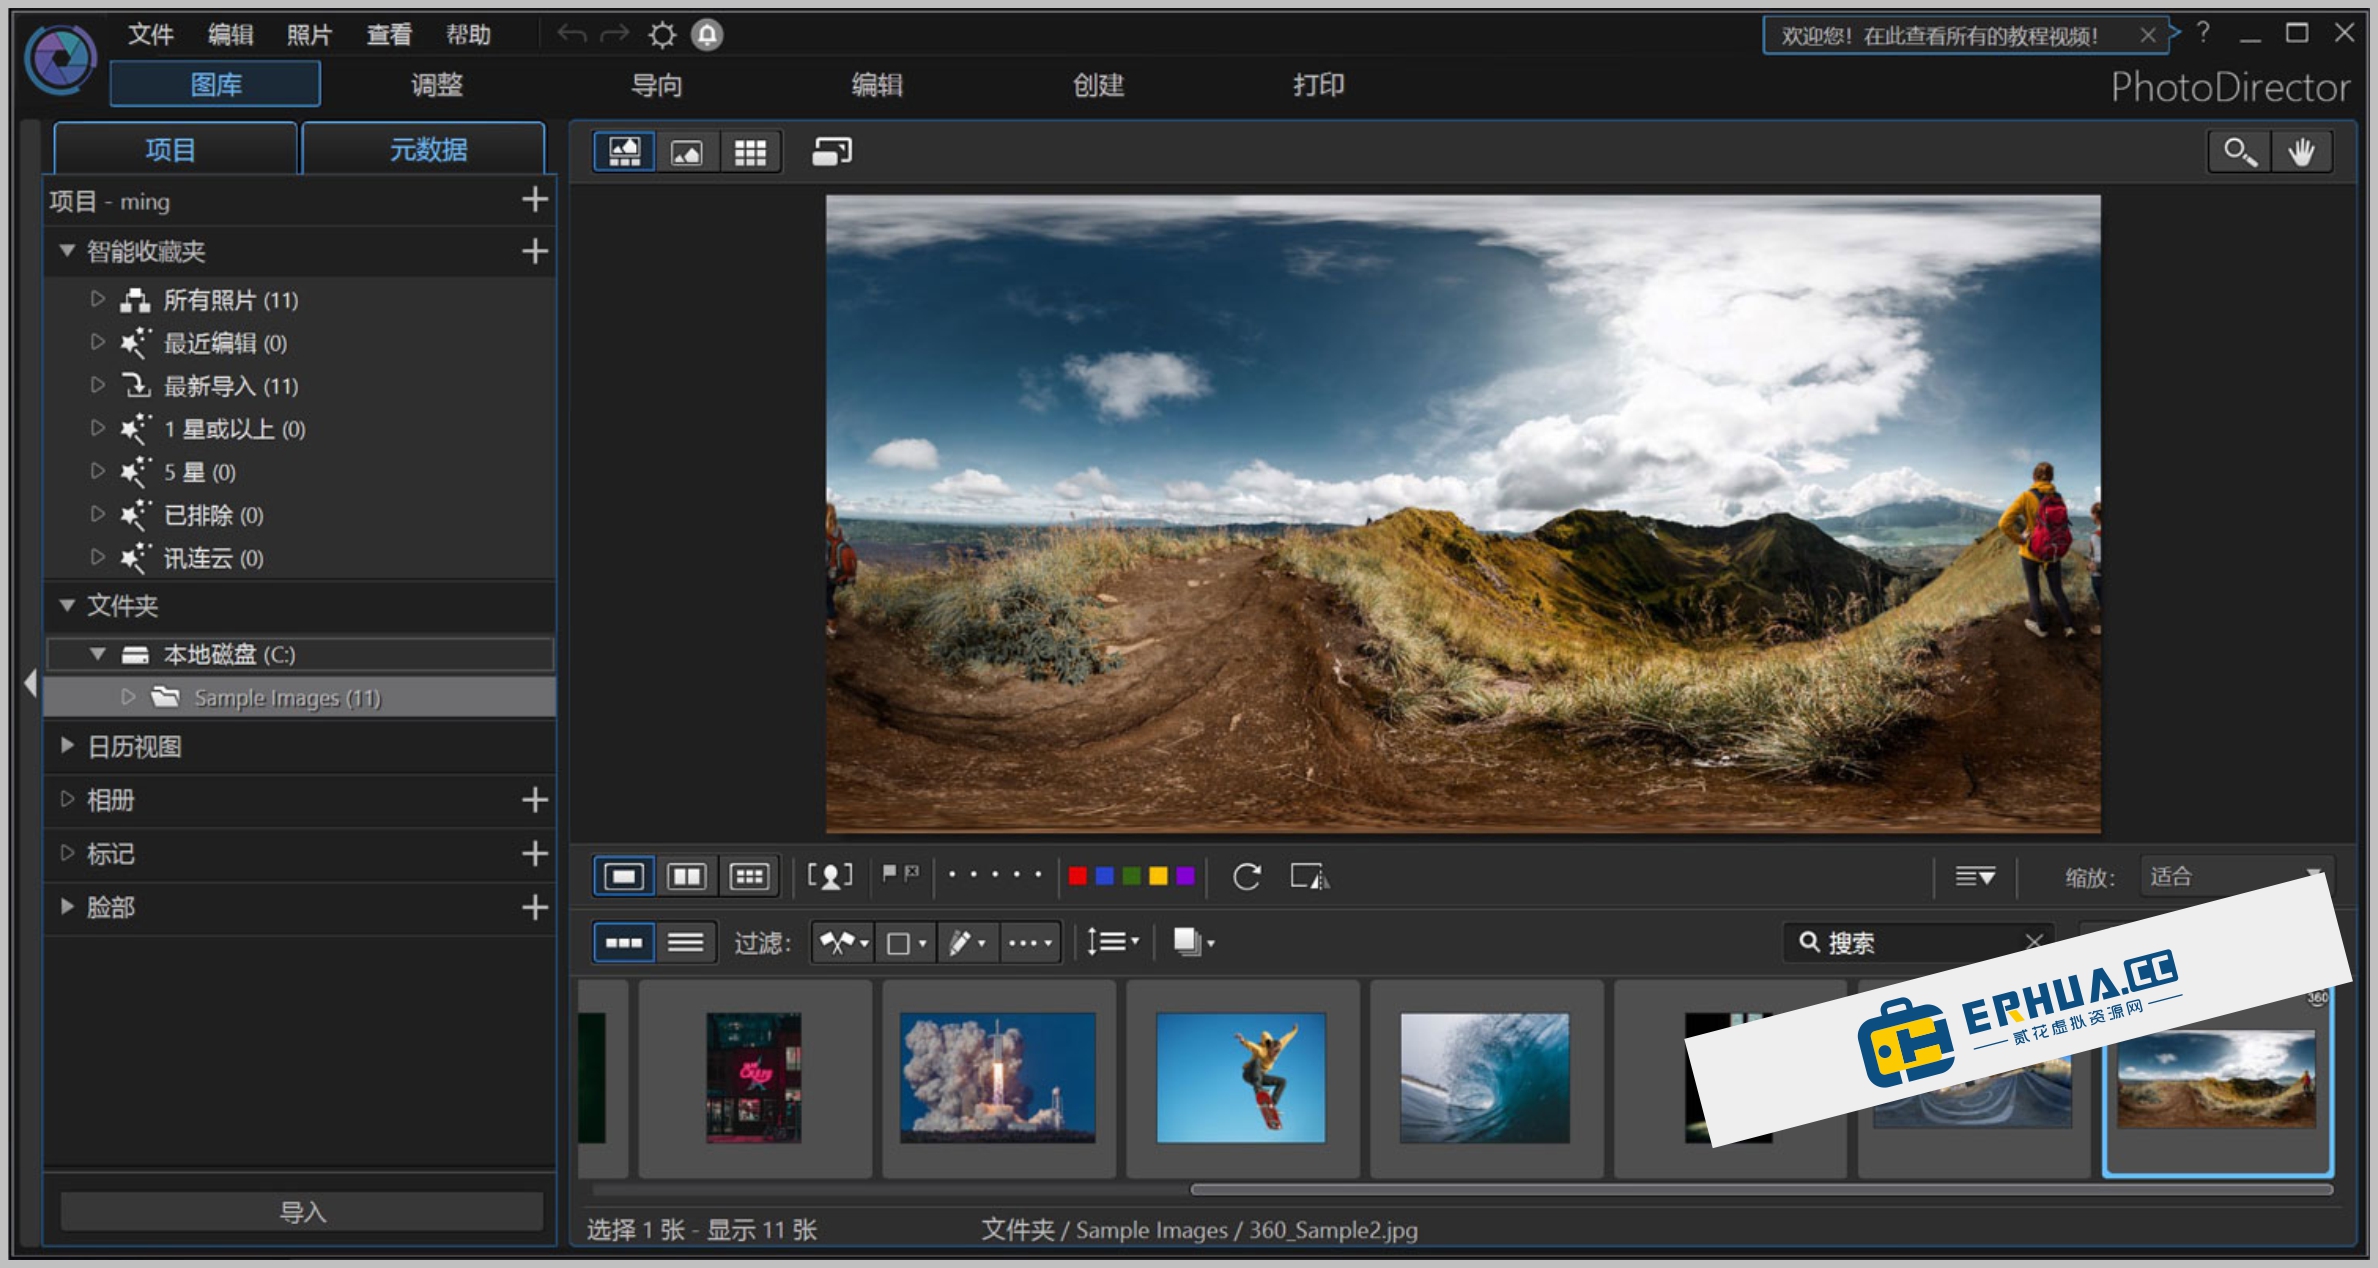
Task: Collapse the 智能收藏夹 section
Action: tap(66, 252)
